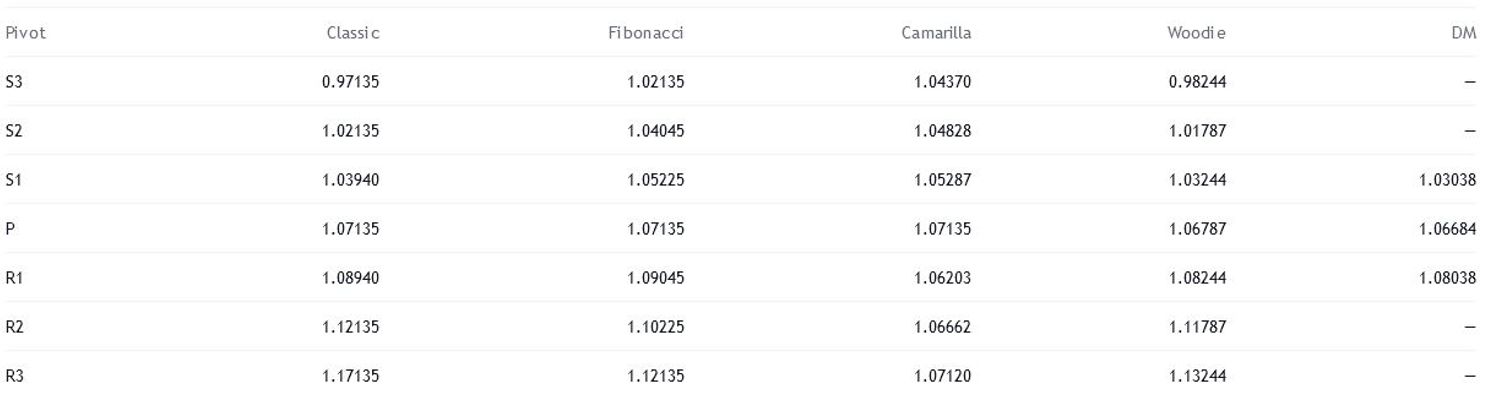Select the R1 row label
Image resolution: width=1500 pixels, height=402 pixels.
[14, 278]
